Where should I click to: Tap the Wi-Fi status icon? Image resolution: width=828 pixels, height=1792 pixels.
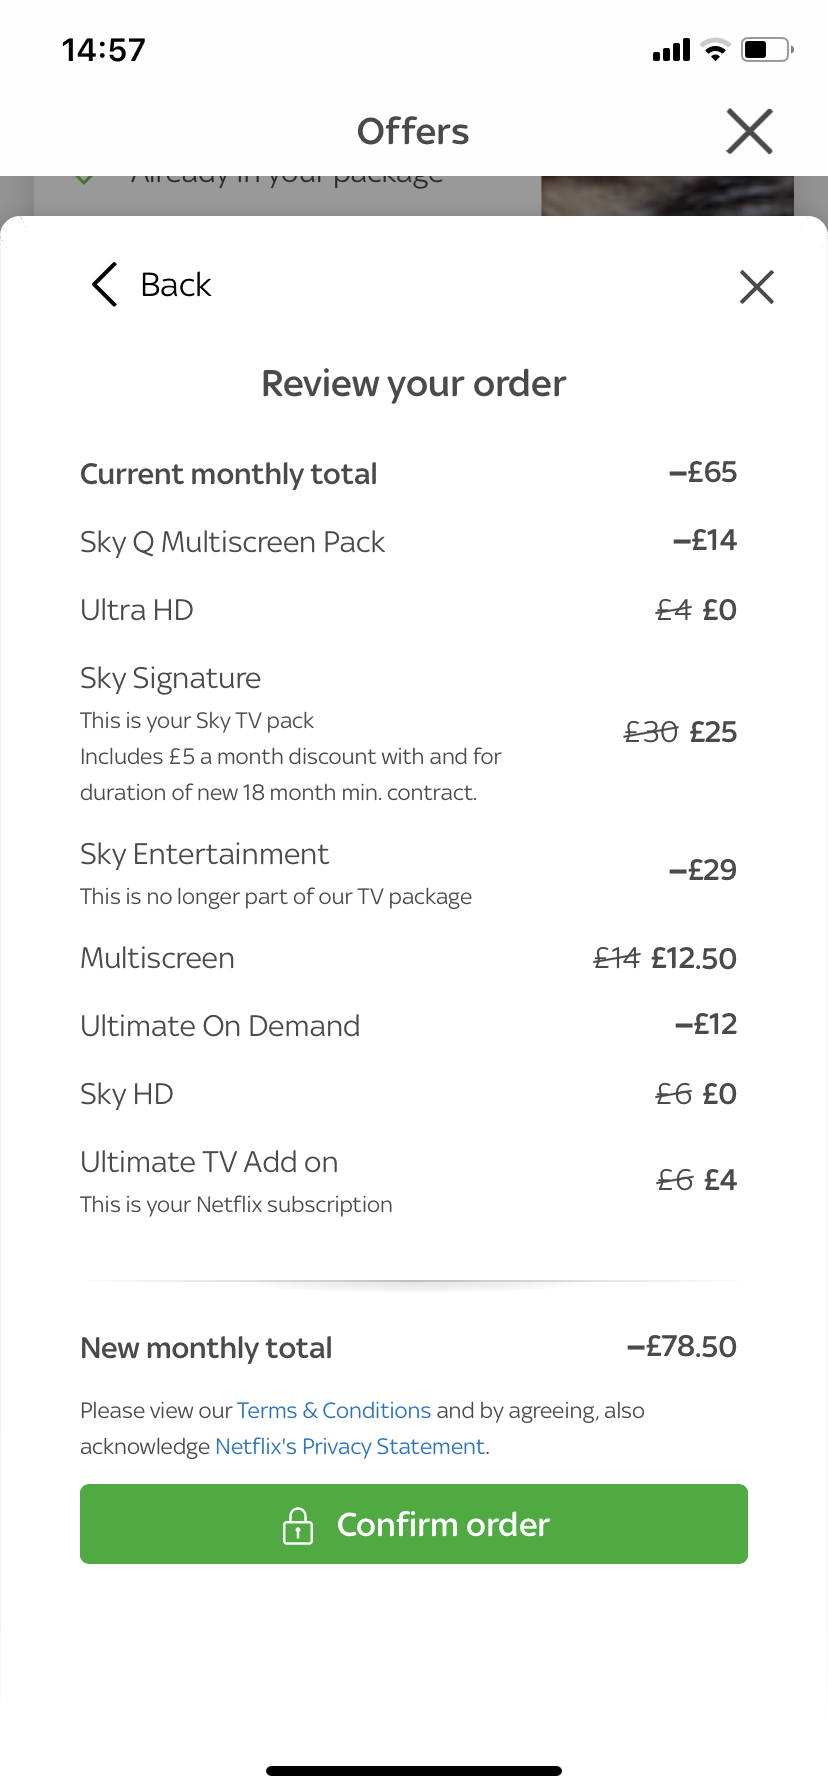click(x=715, y=50)
